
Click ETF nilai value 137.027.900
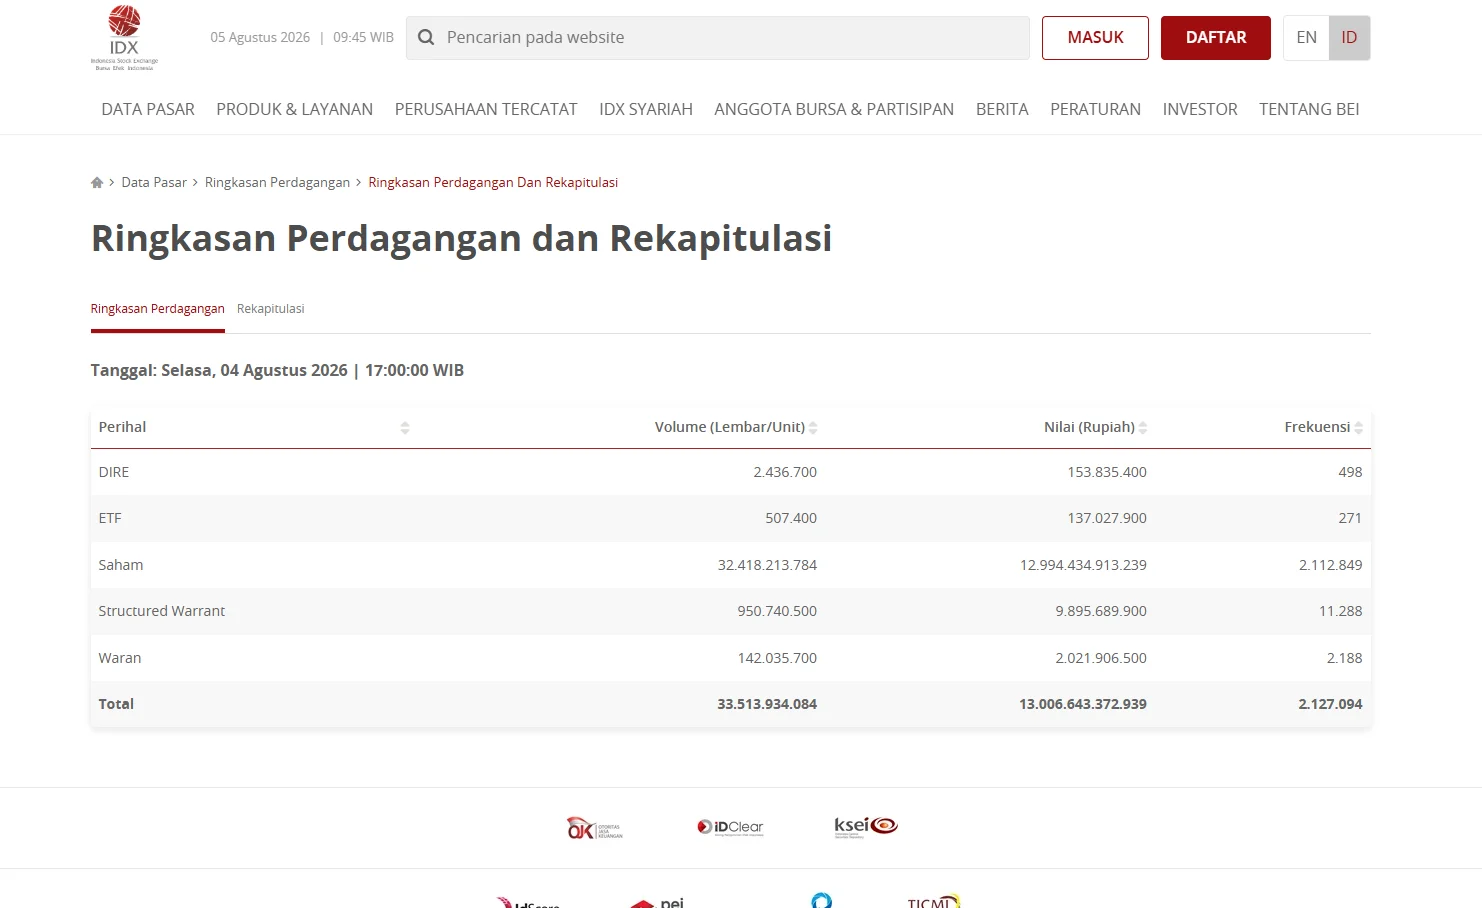pyautogui.click(x=1107, y=518)
